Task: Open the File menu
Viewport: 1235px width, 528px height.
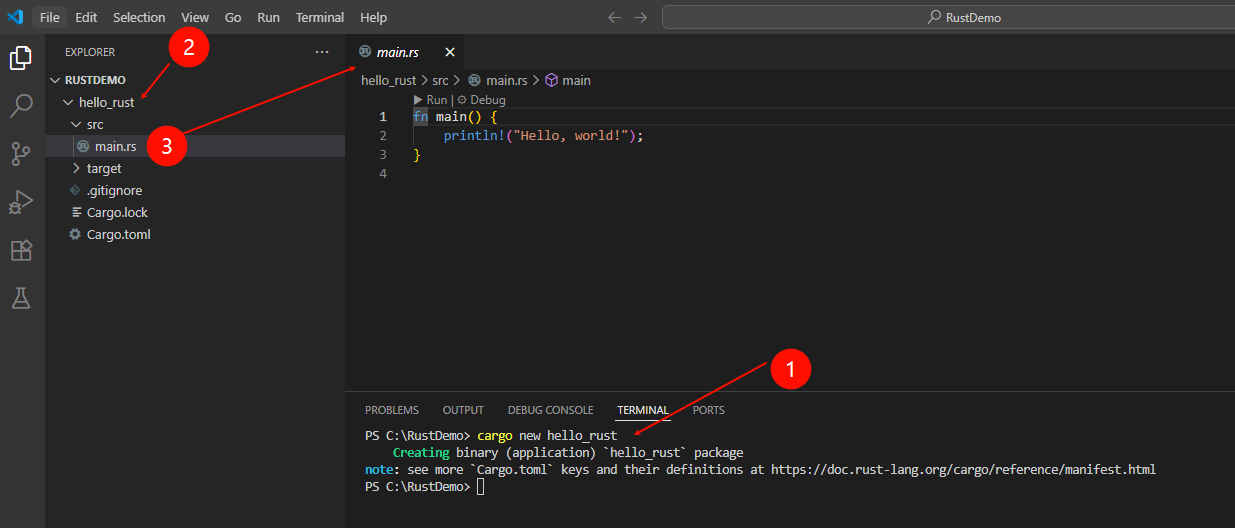Action: click(49, 17)
